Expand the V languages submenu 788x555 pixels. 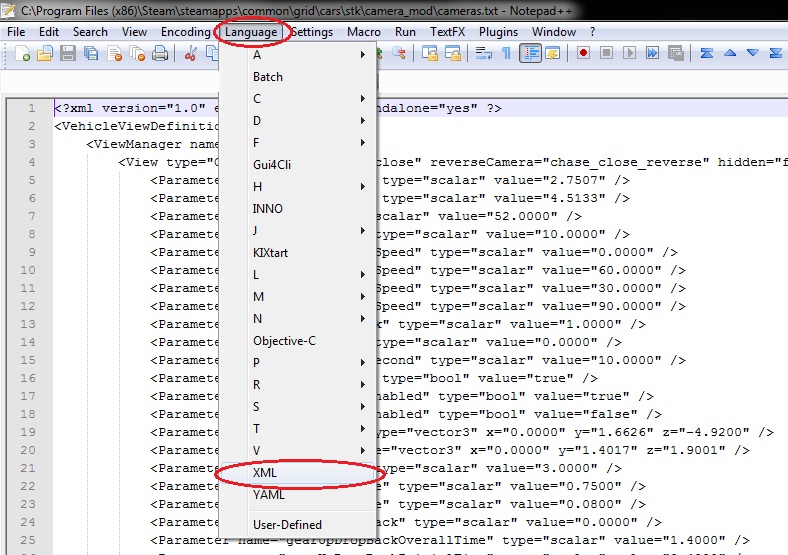[x=299, y=450]
